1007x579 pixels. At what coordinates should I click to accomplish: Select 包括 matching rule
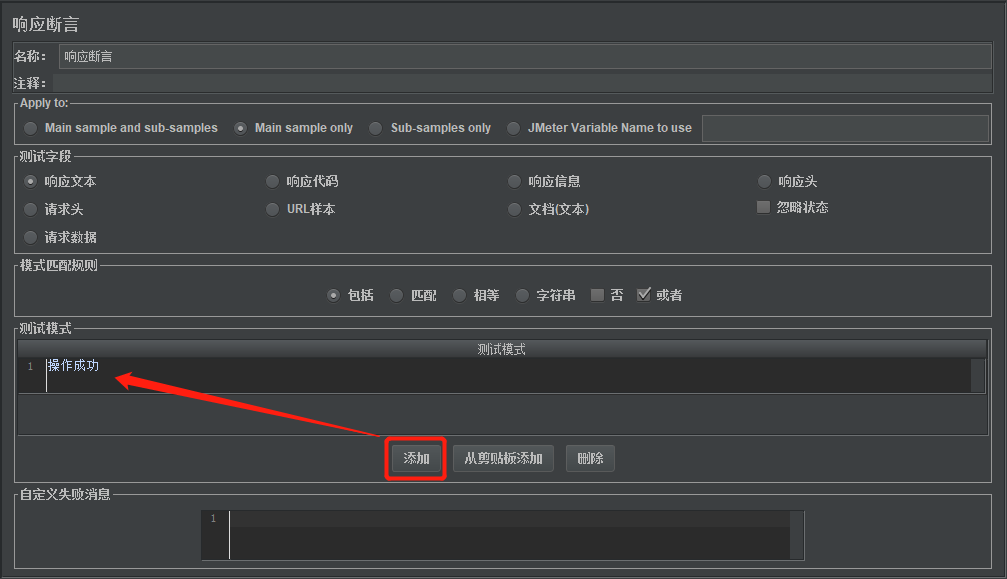[x=350, y=295]
